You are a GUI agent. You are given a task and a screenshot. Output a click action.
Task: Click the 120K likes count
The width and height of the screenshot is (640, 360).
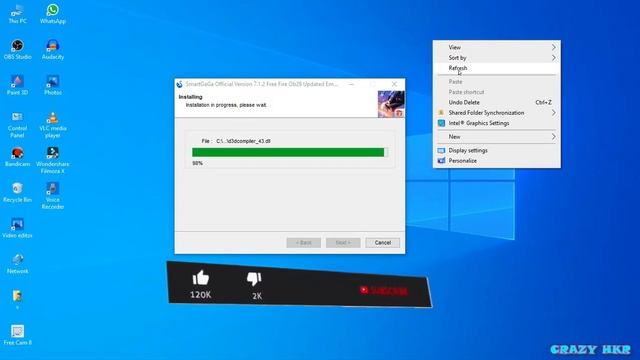(x=200, y=295)
